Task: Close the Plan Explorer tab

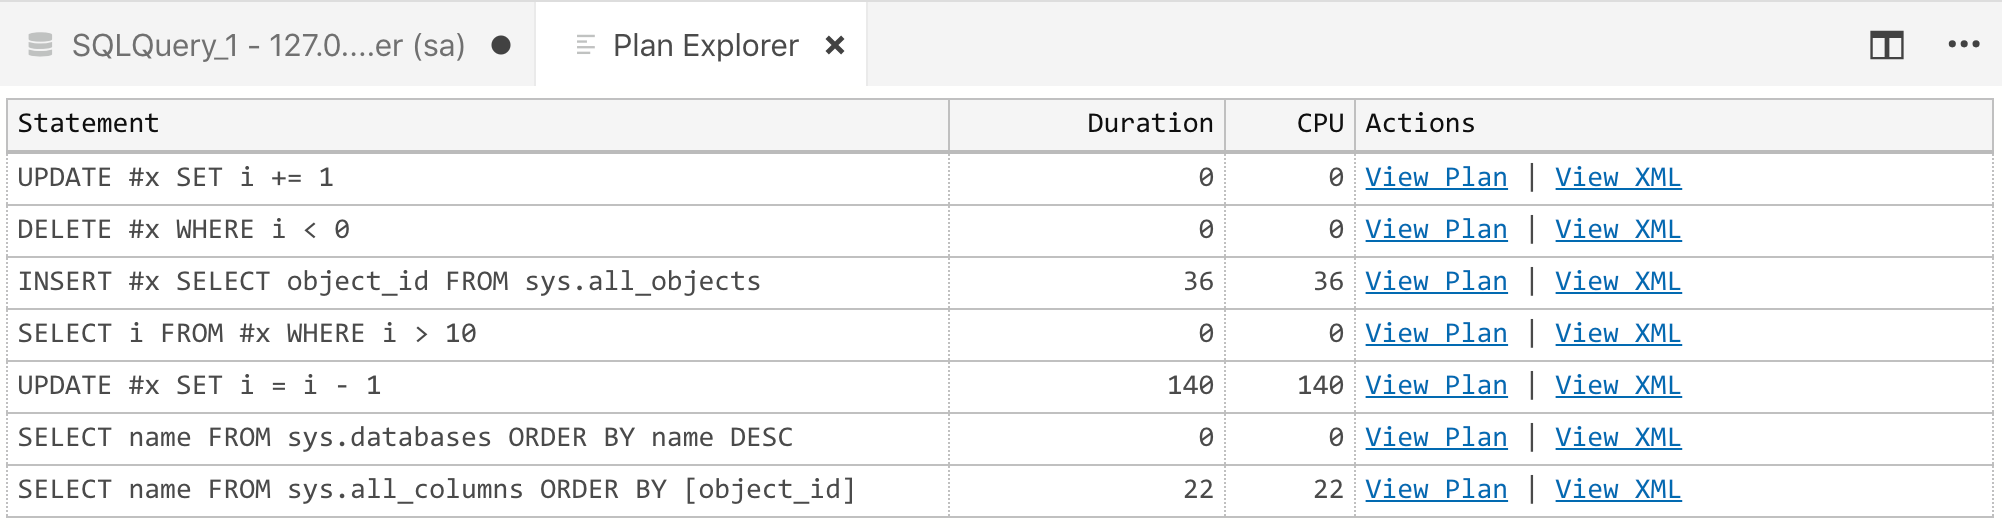Action: pyautogui.click(x=835, y=45)
